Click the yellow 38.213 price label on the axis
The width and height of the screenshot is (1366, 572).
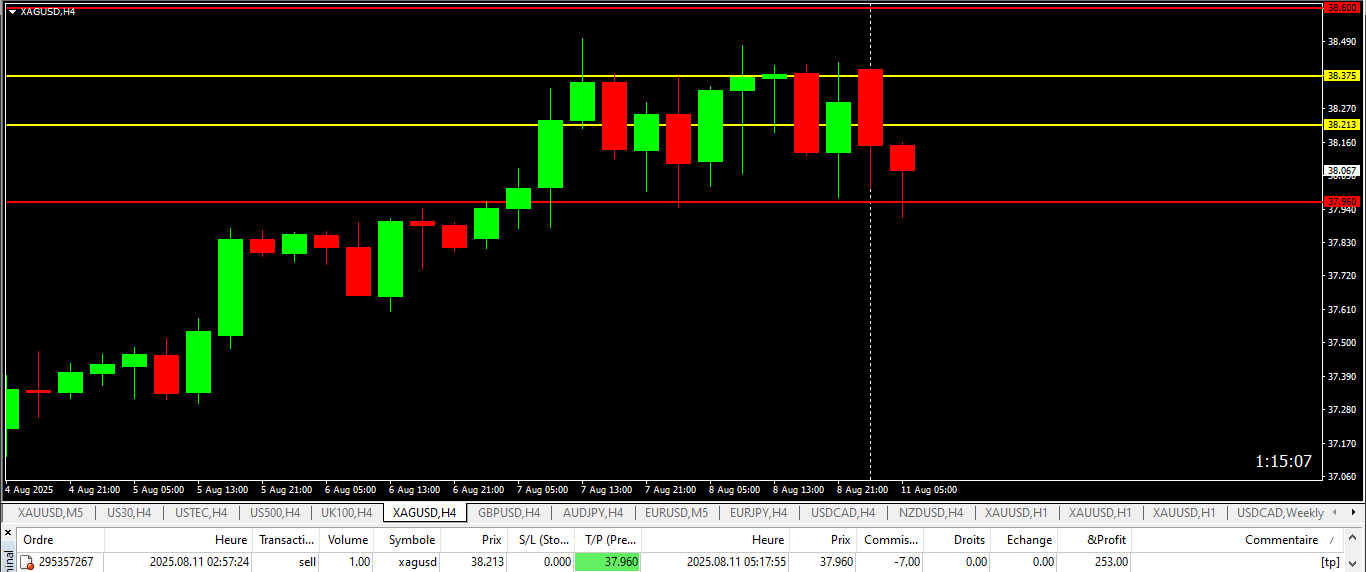click(1341, 125)
